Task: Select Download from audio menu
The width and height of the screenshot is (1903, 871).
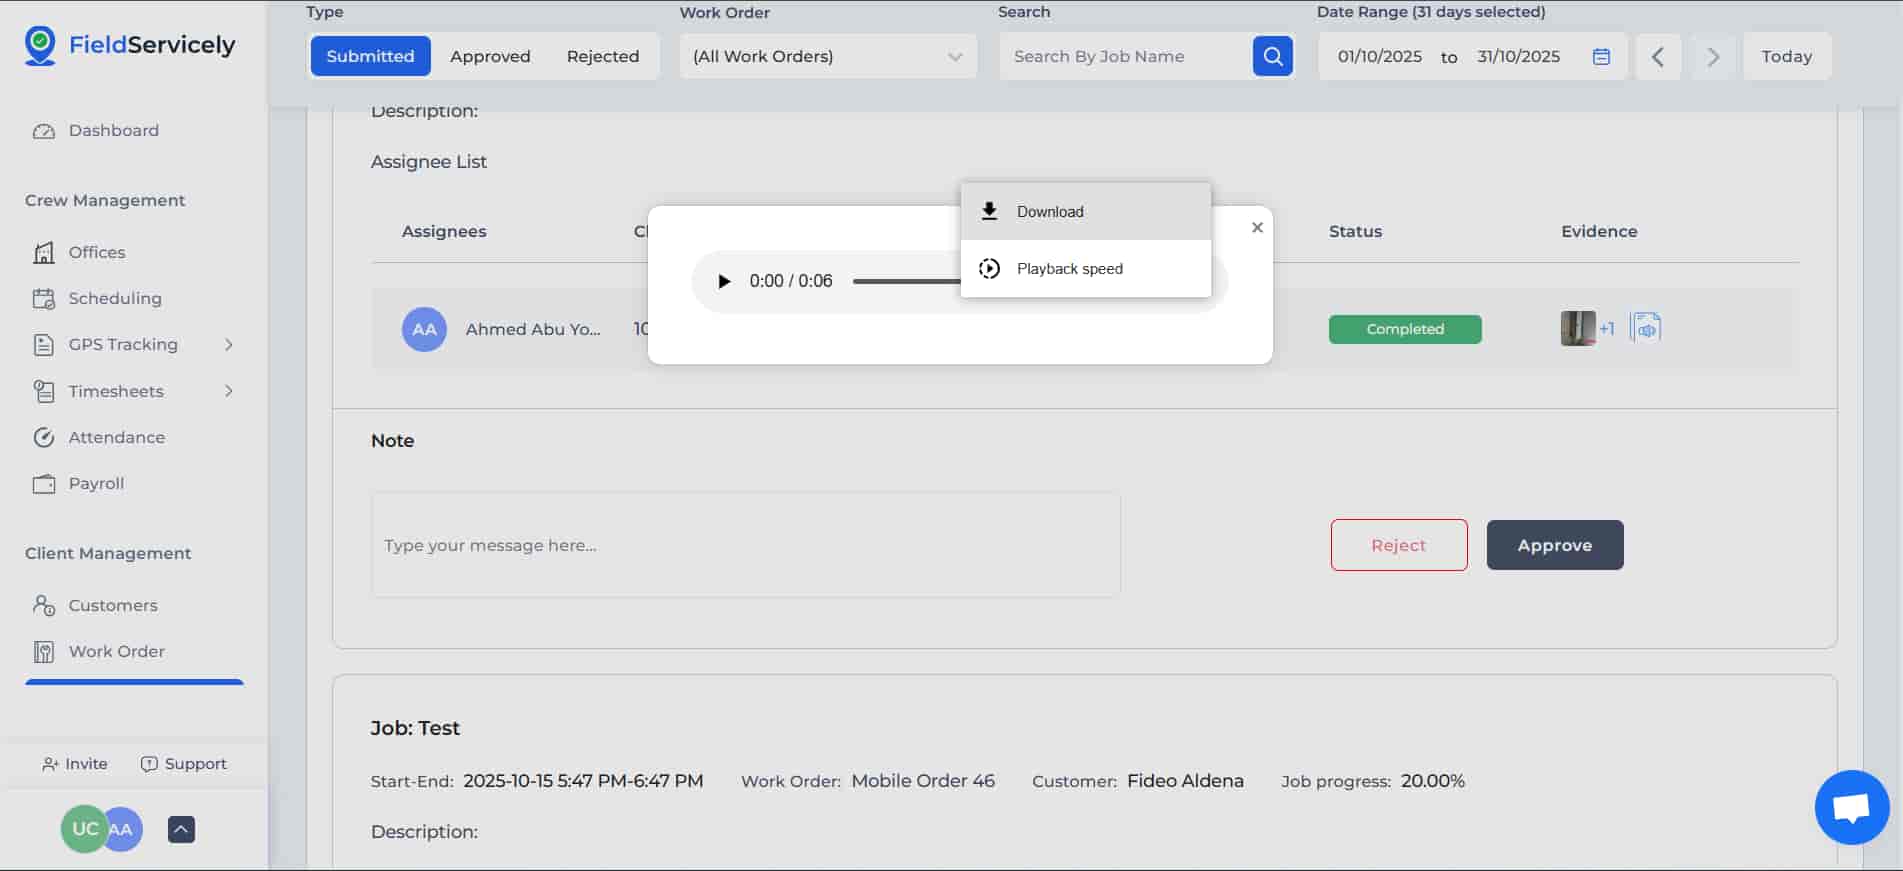Action: tap(1086, 211)
